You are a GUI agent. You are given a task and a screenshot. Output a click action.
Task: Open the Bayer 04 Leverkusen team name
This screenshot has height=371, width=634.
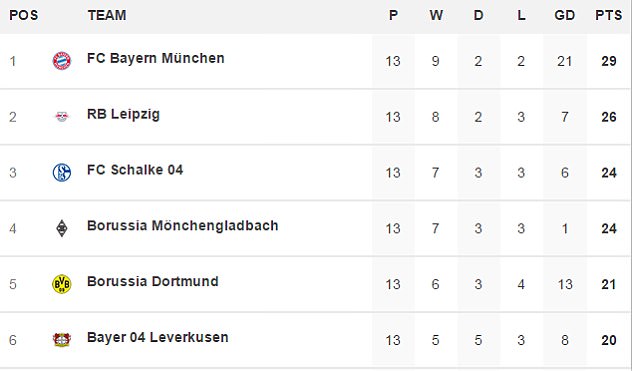pos(158,337)
